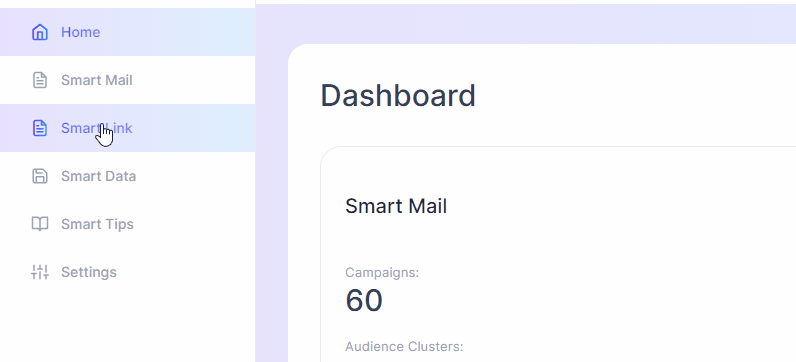Go to the Home menu label
The height and width of the screenshot is (362, 796).
click(81, 32)
